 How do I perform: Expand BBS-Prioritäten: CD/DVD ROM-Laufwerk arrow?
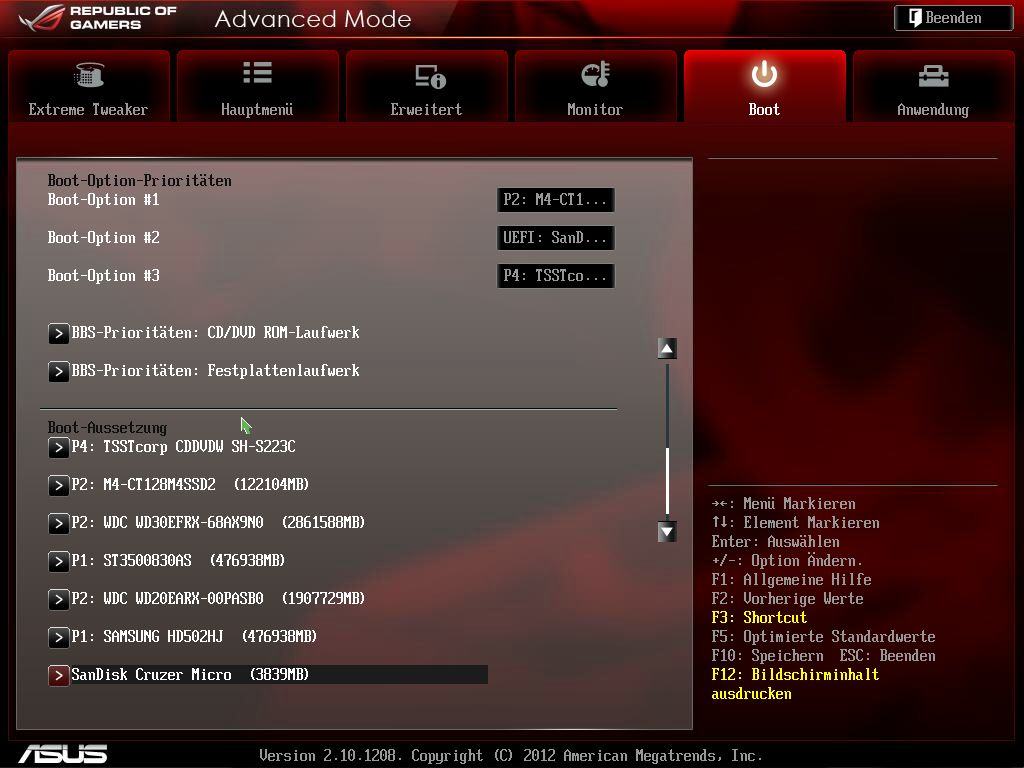coord(58,333)
